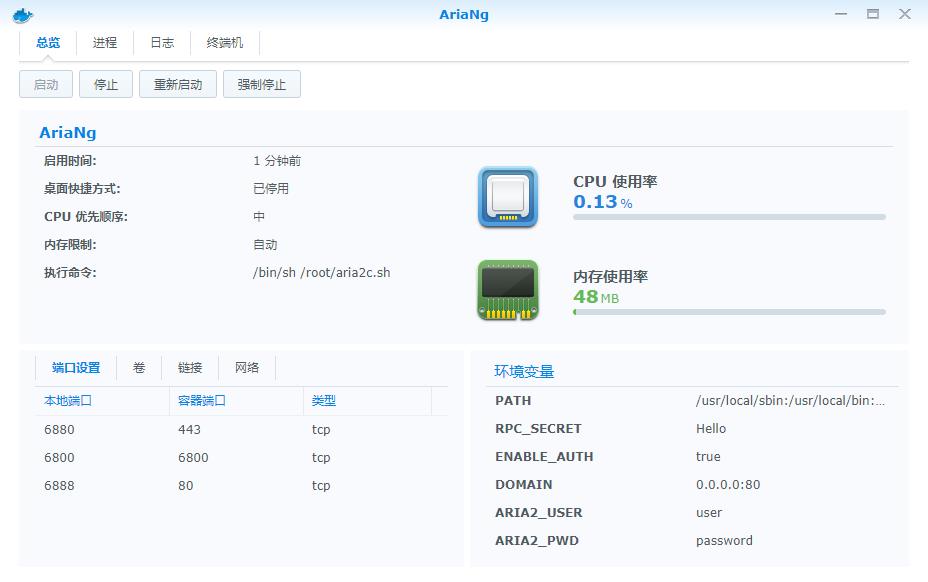Select the 网络 network tab
The image size is (928, 582).
(x=247, y=368)
